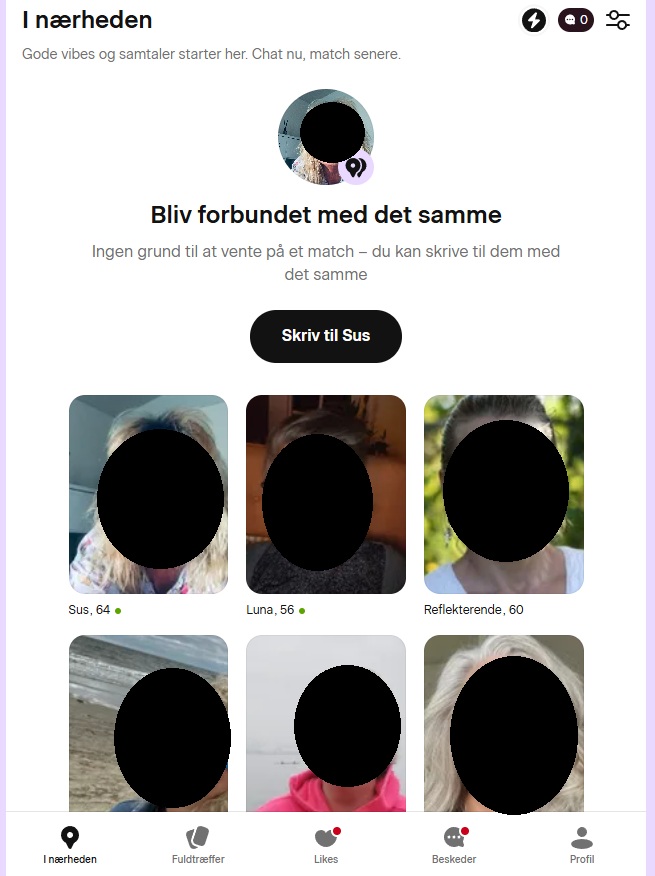
Task: Open the Beskeder tab
Action: (x=454, y=845)
